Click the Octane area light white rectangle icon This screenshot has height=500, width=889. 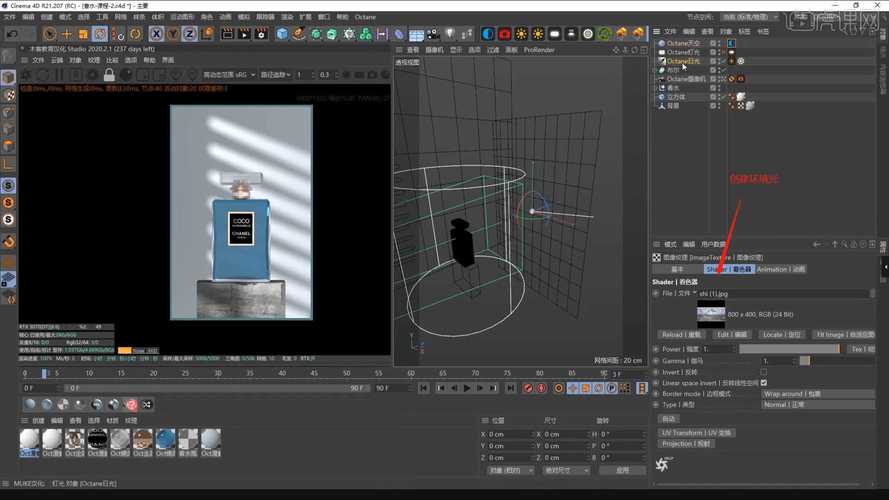[554, 35]
